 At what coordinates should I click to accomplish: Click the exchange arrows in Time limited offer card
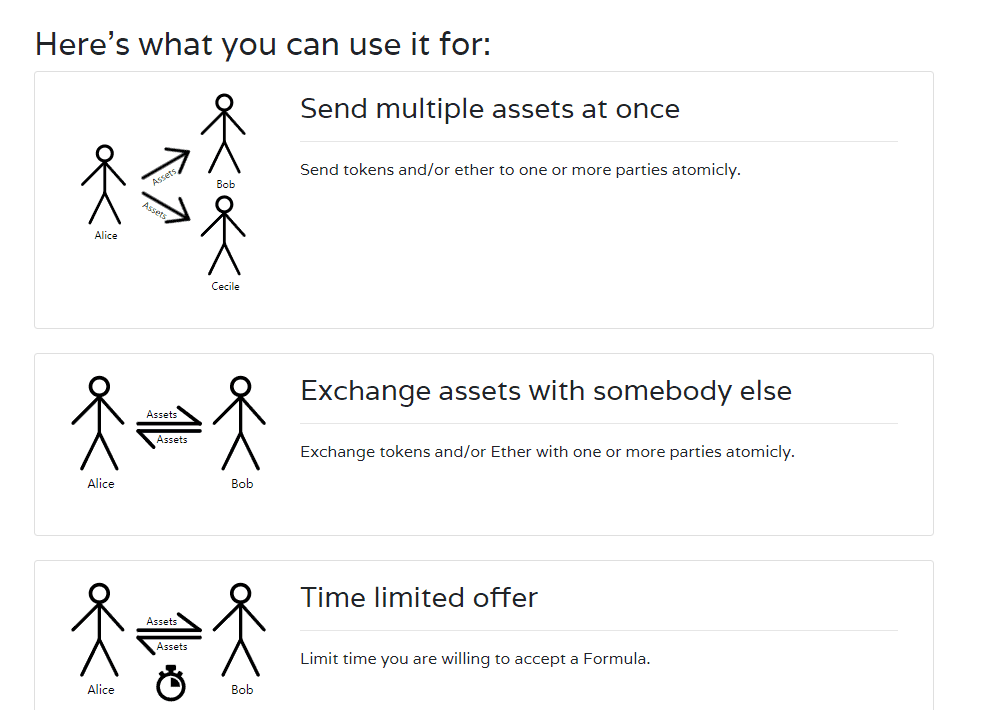tap(168, 634)
